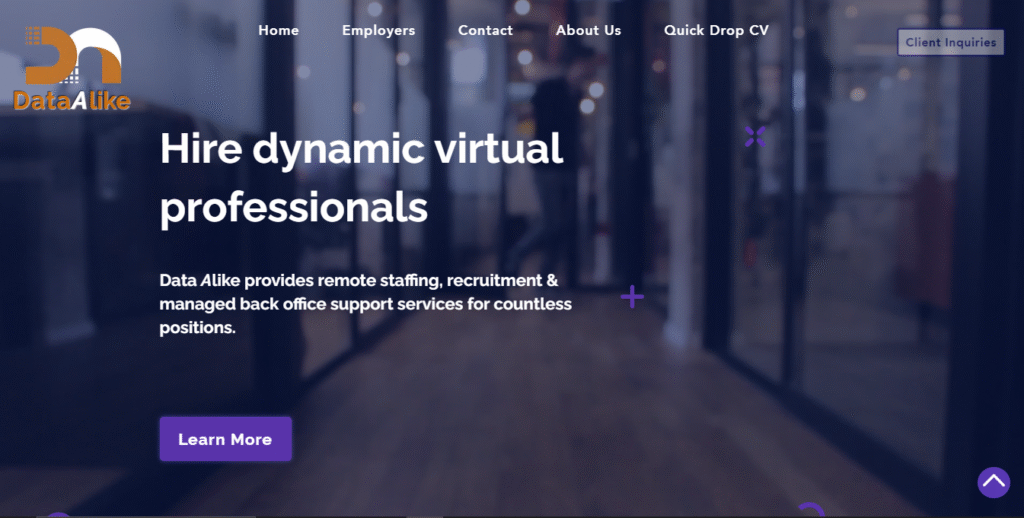Click the DataAlike logo
Viewport: 1024px width, 518px height.
tap(72, 69)
